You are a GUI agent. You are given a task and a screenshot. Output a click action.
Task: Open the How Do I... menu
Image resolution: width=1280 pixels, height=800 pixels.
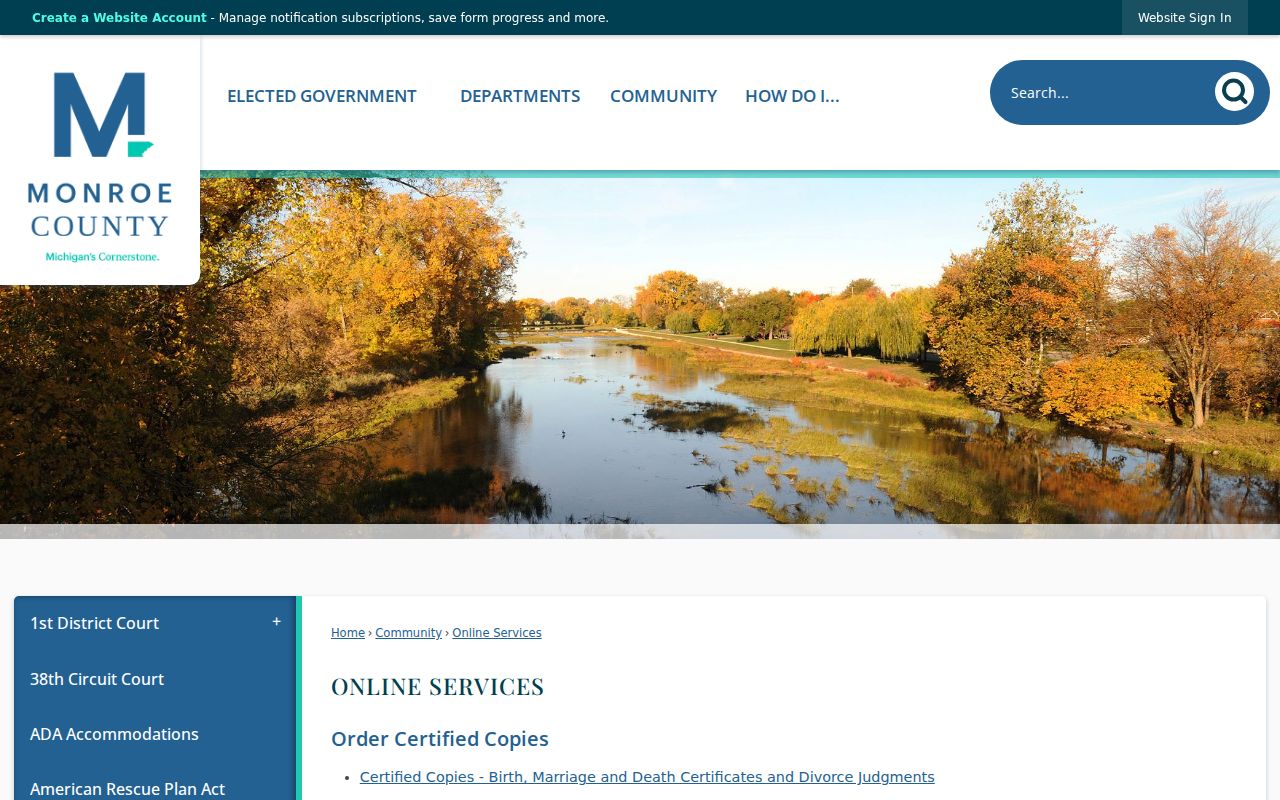792,96
